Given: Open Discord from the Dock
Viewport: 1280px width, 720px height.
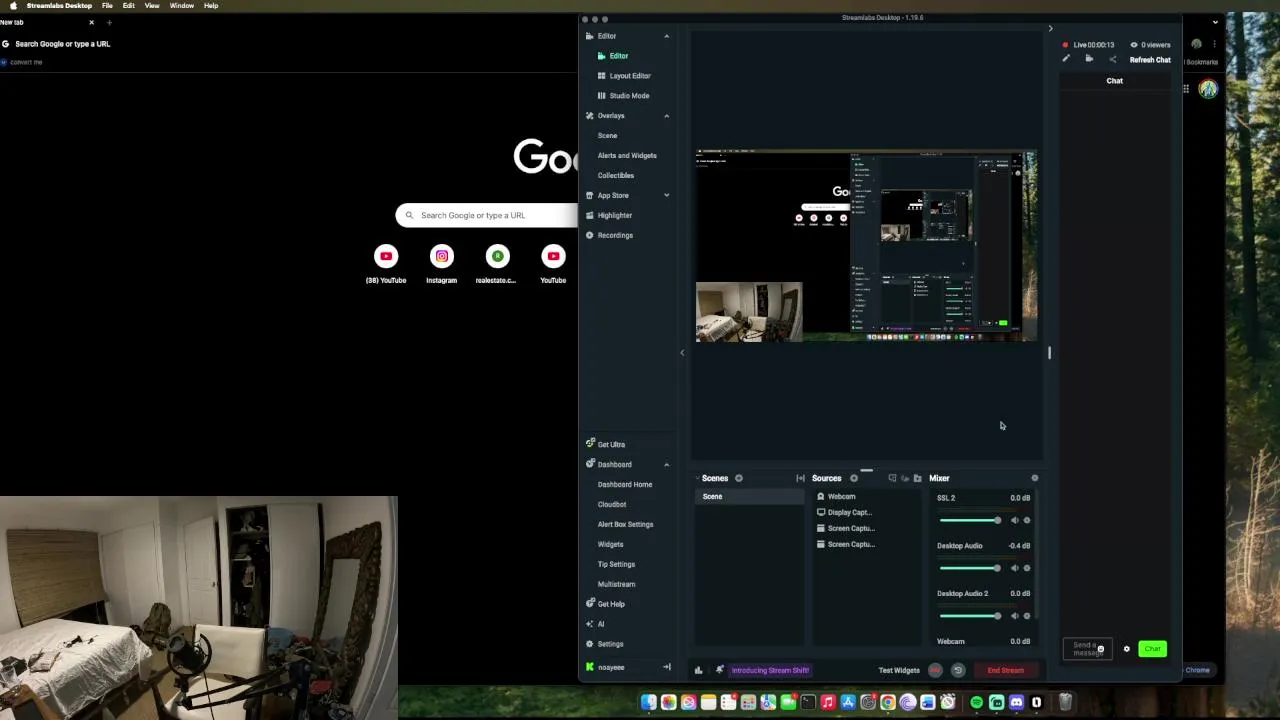Looking at the screenshot, I should [1017, 703].
